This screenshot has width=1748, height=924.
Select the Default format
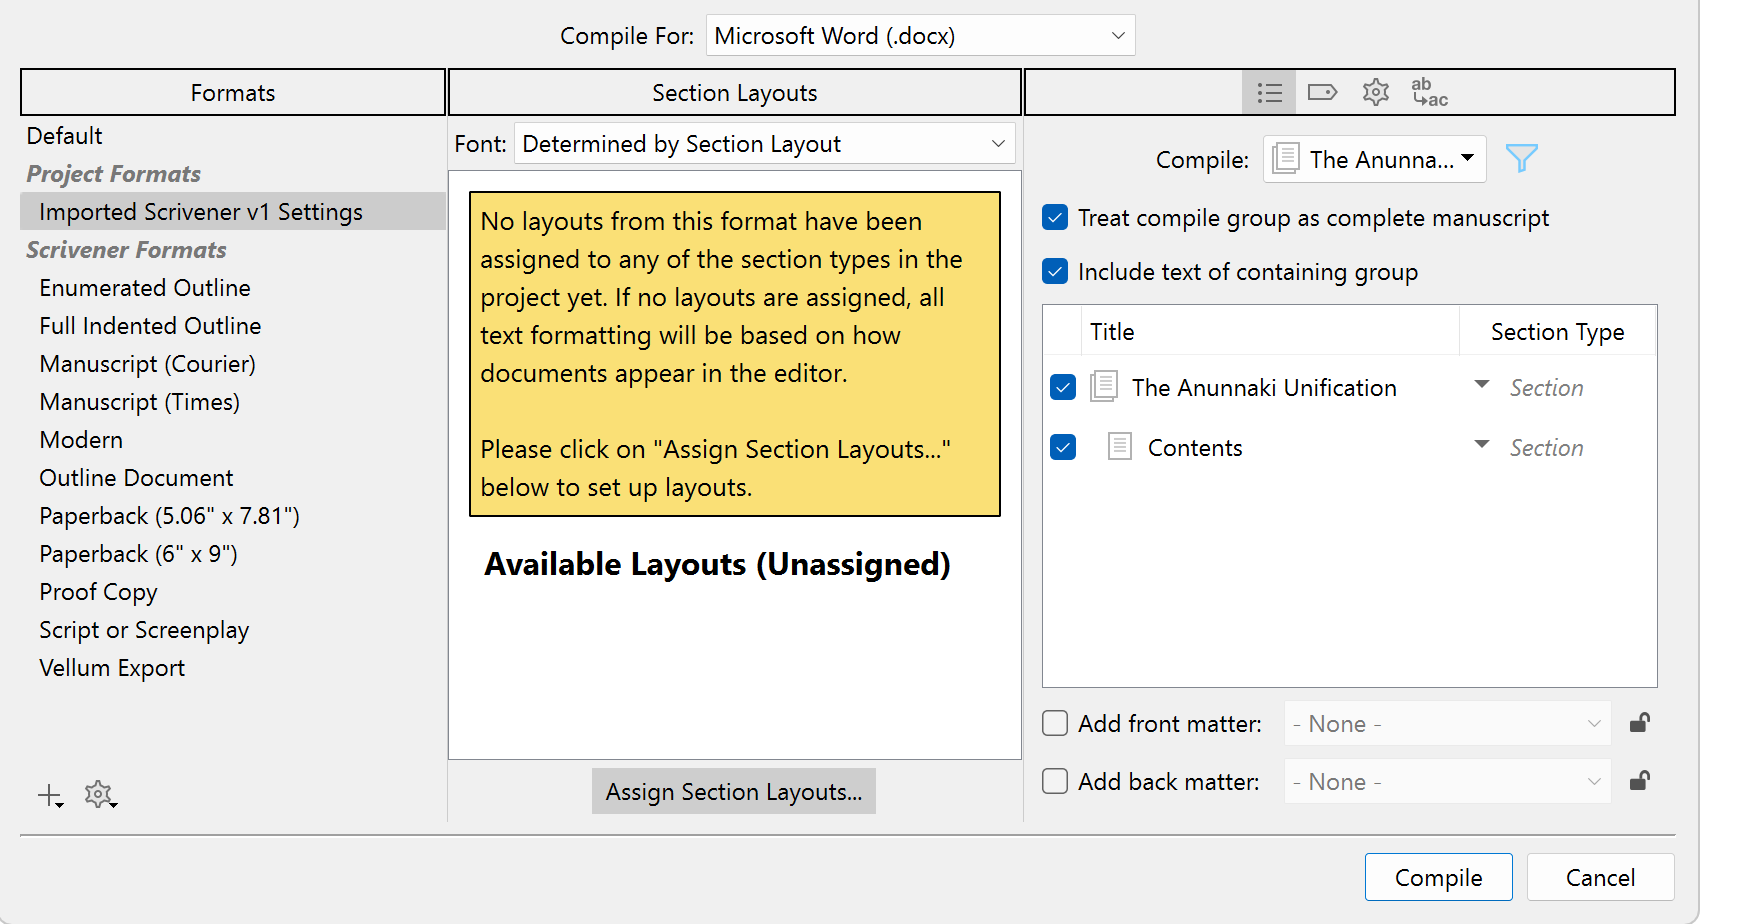pyautogui.click(x=64, y=136)
